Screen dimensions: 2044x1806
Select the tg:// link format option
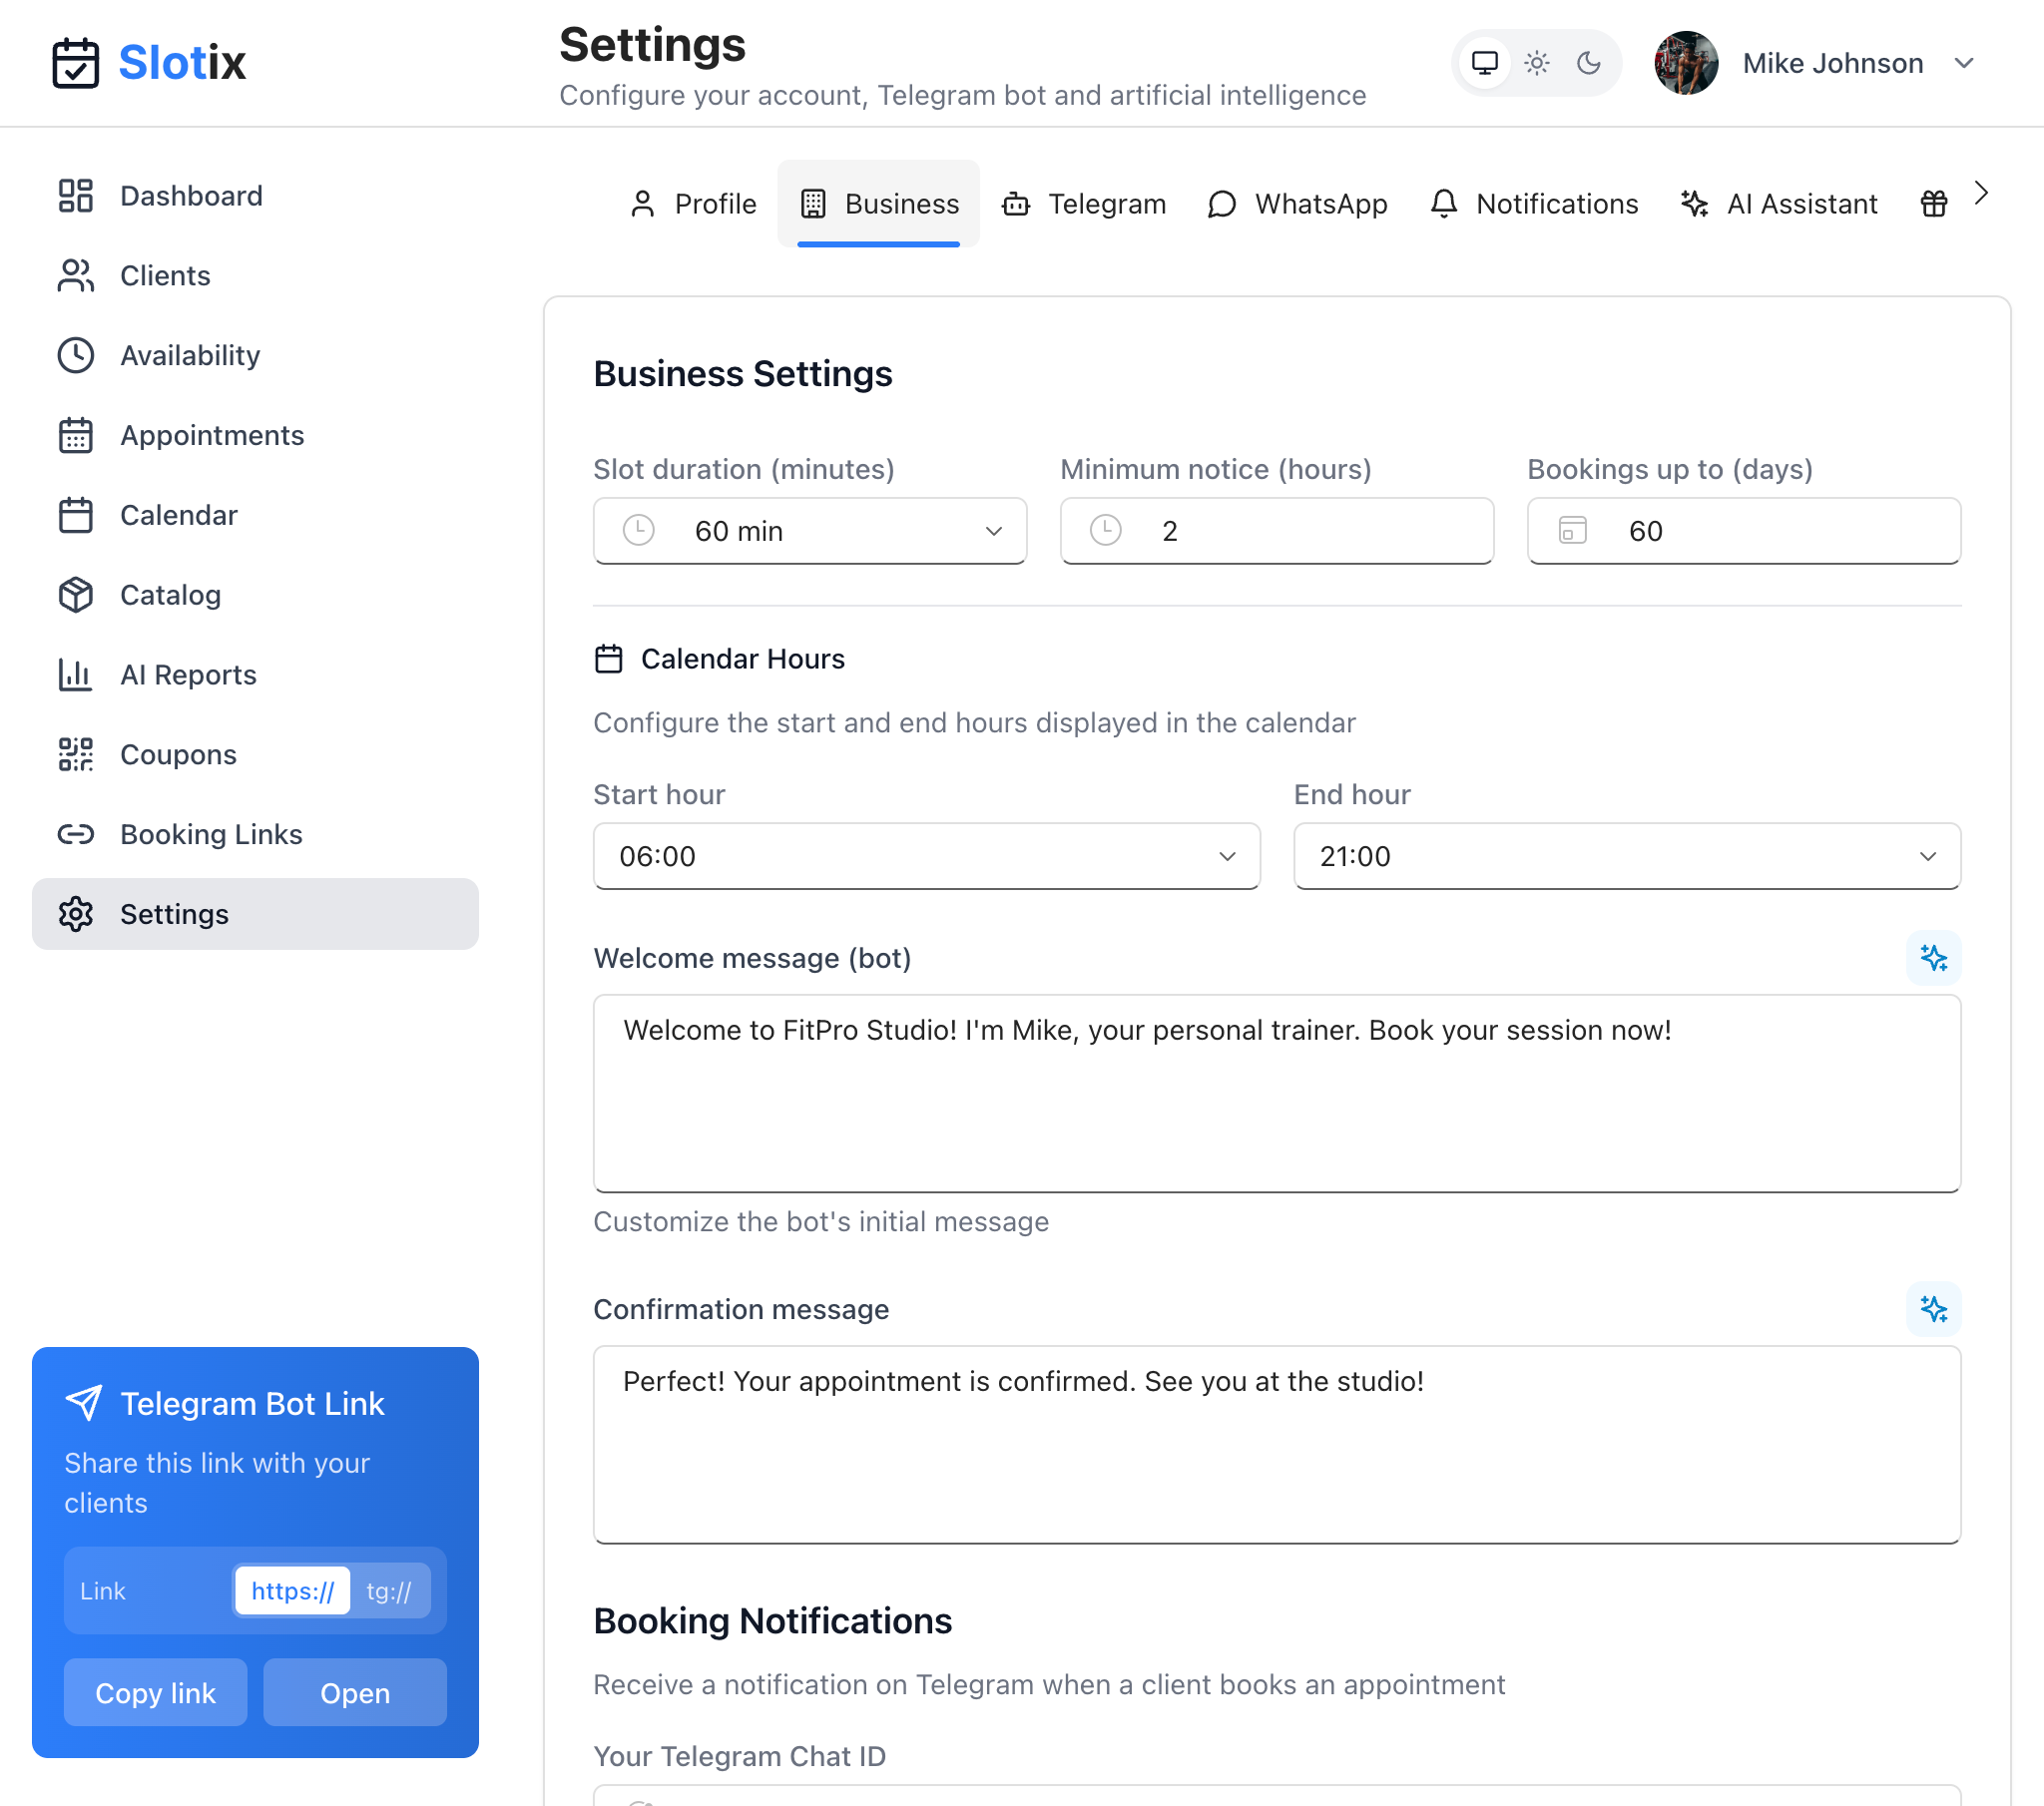(389, 1591)
